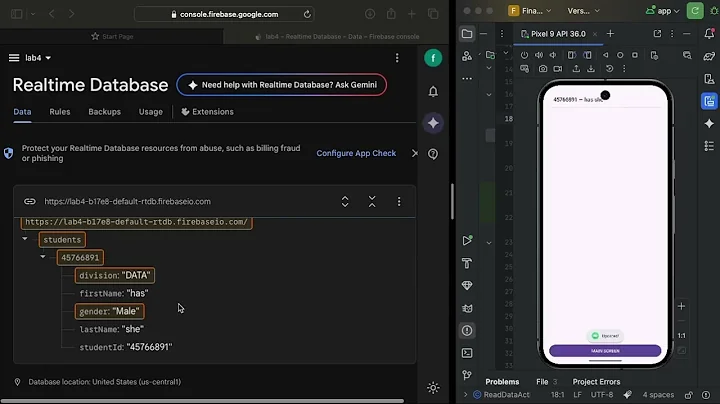This screenshot has height=404, width=720.
Task: Open Safari share button
Action: click(391, 14)
